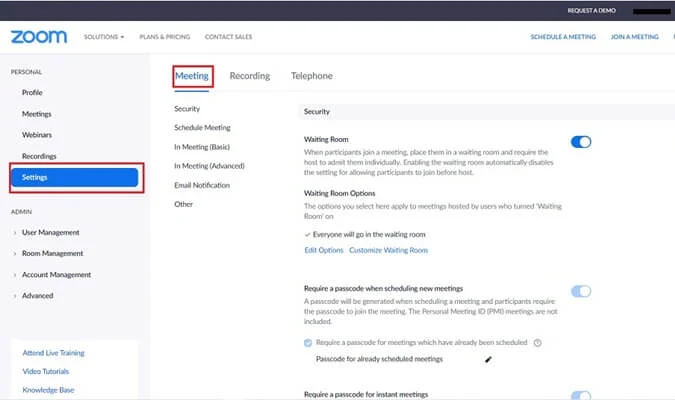Image resolution: width=675 pixels, height=400 pixels.
Task: Open Plans & Pricing page
Action: [x=165, y=37]
